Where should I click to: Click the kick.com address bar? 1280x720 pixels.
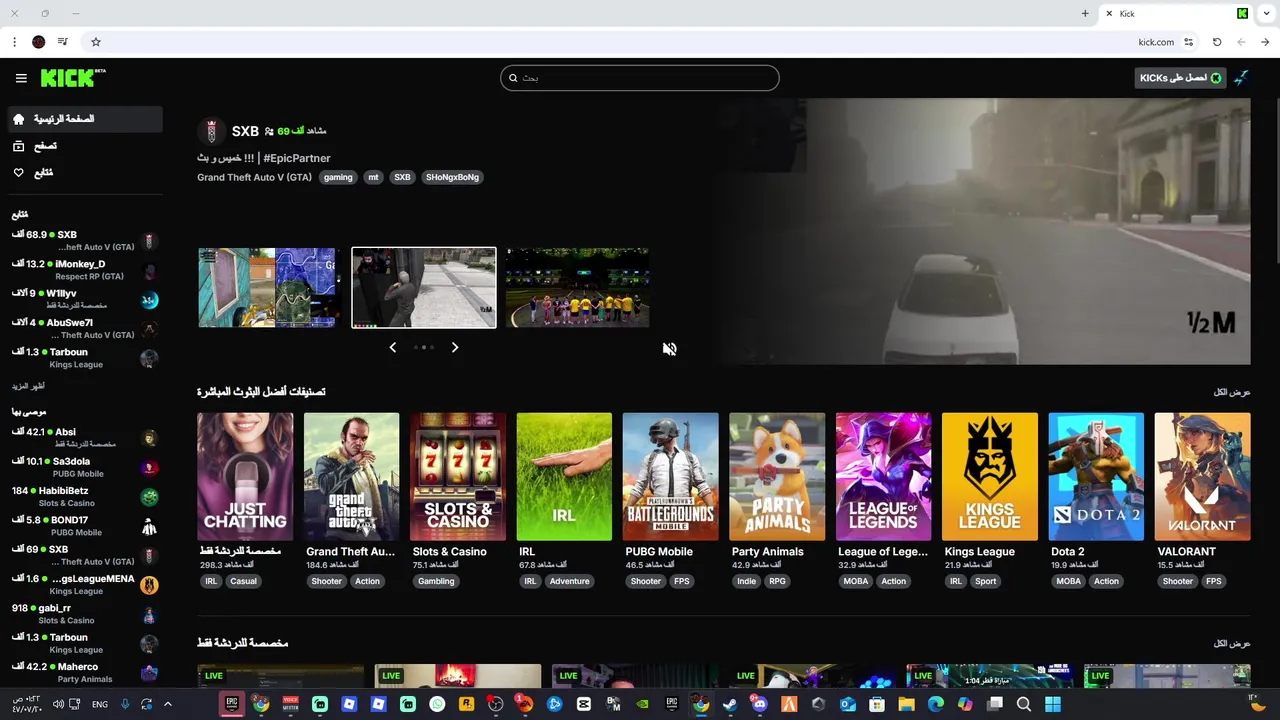640,42
